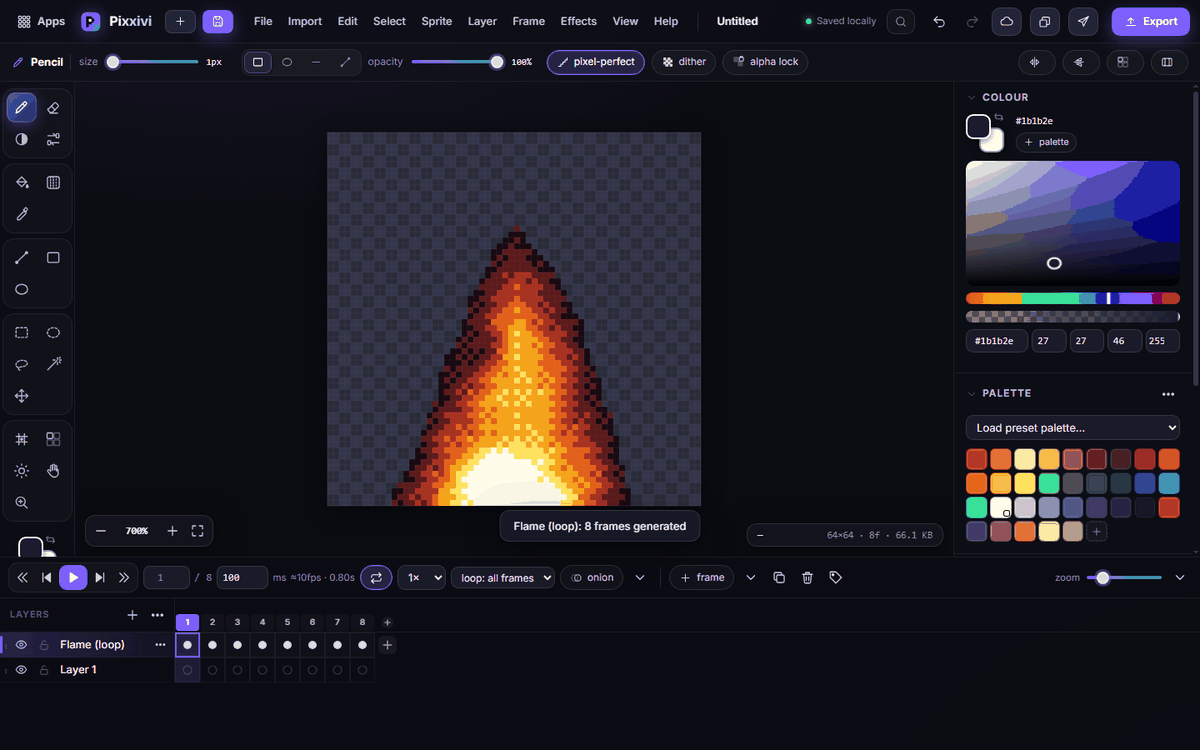The image size is (1200, 750).
Task: Select the Pencil tool in the left toolbar
Action: click(x=22, y=107)
